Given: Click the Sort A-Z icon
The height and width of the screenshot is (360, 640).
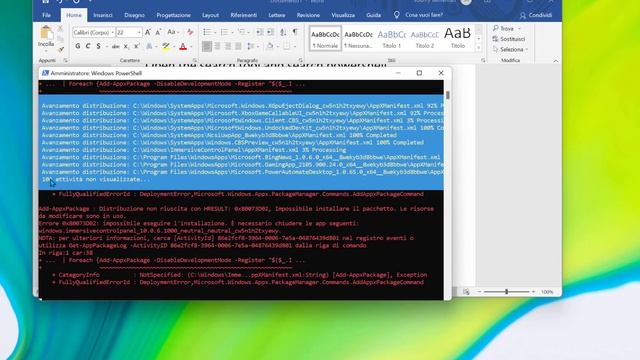Looking at the screenshot, I should pos(283,32).
